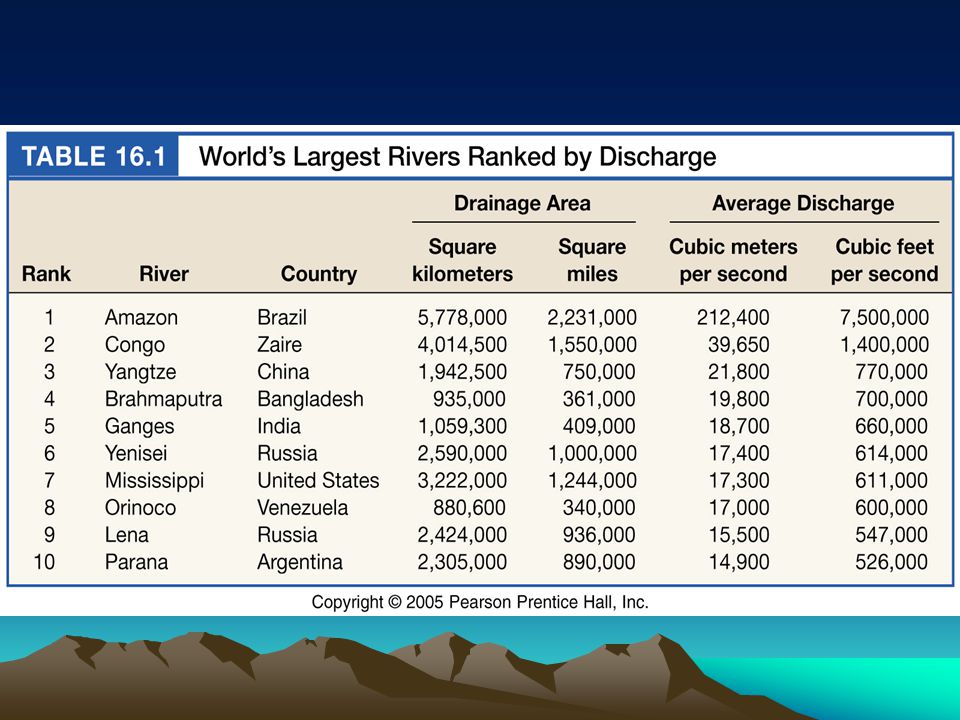Click the value 17,300
960x720 pixels.
coord(739,481)
